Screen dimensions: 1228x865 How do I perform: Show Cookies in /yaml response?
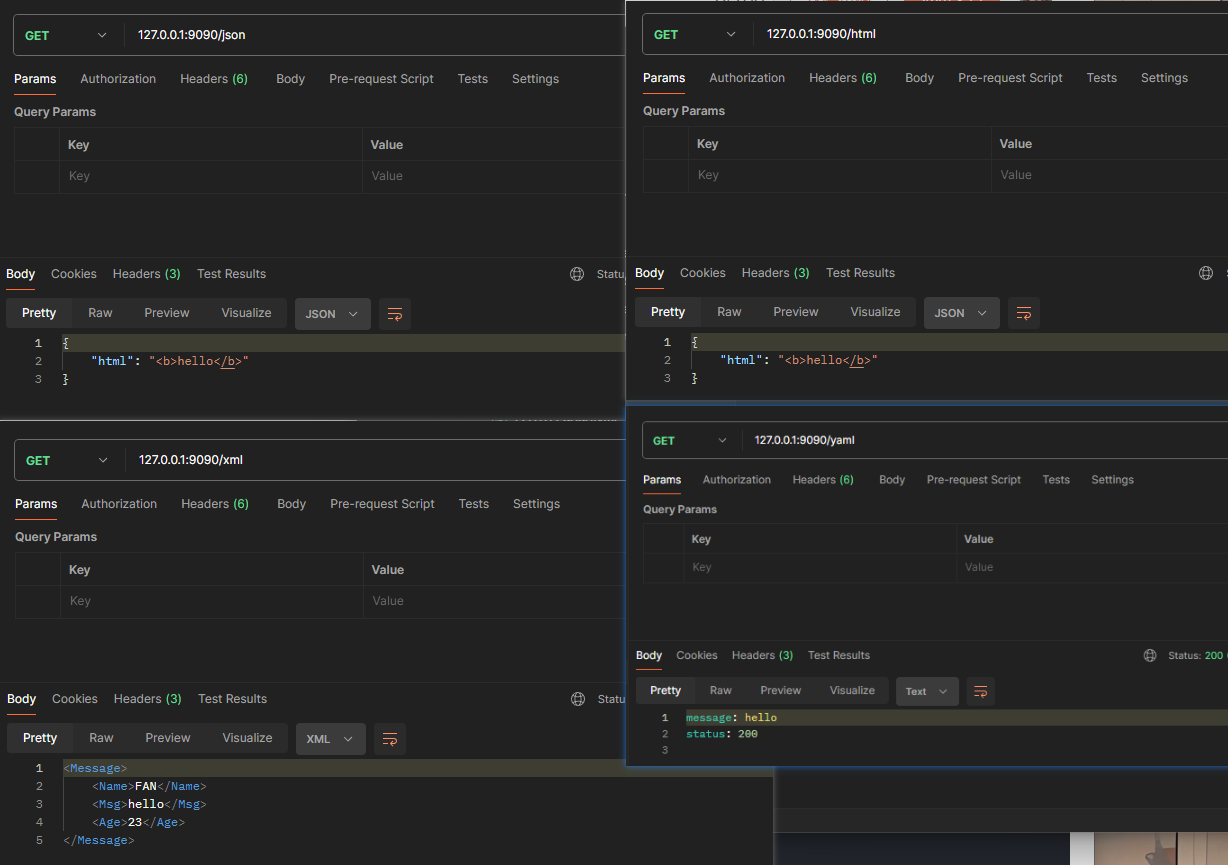697,656
